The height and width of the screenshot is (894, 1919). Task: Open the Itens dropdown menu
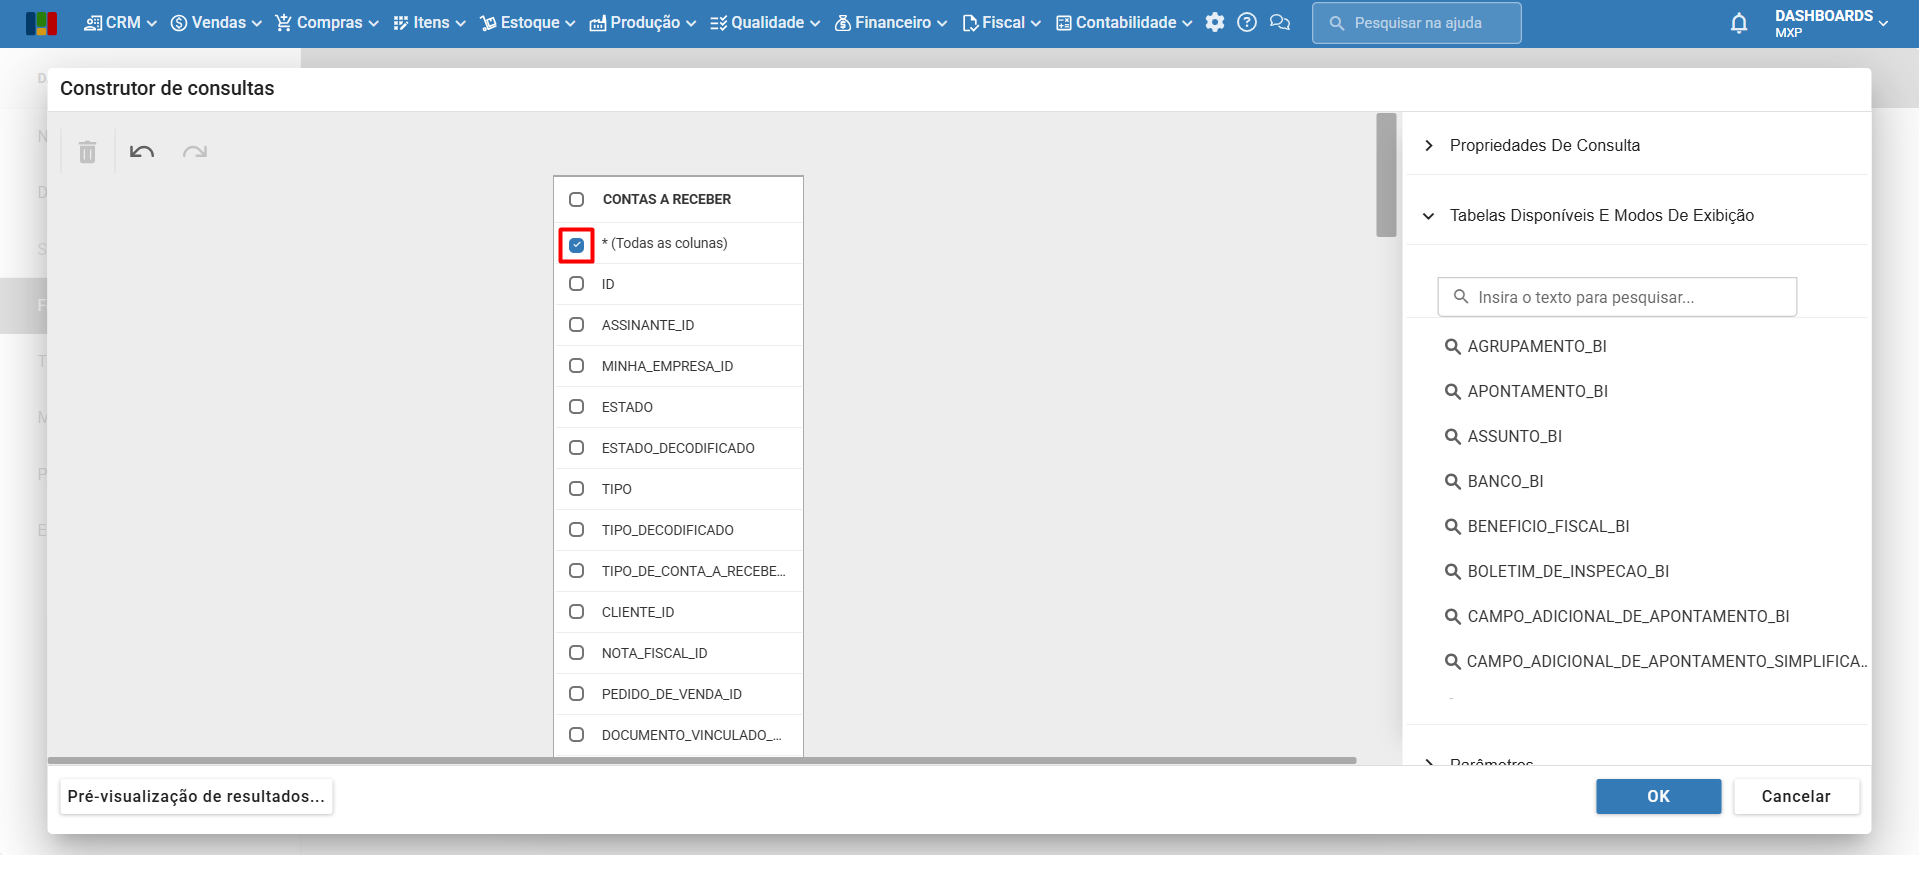click(x=429, y=22)
